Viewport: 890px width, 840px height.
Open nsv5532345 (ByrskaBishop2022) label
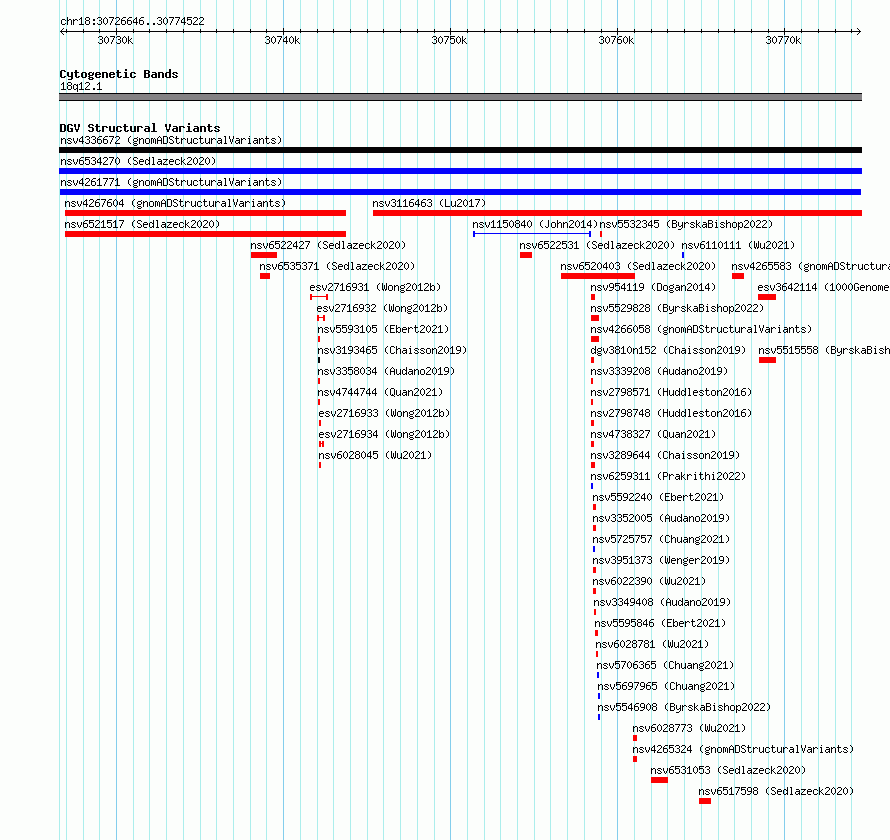coord(686,224)
